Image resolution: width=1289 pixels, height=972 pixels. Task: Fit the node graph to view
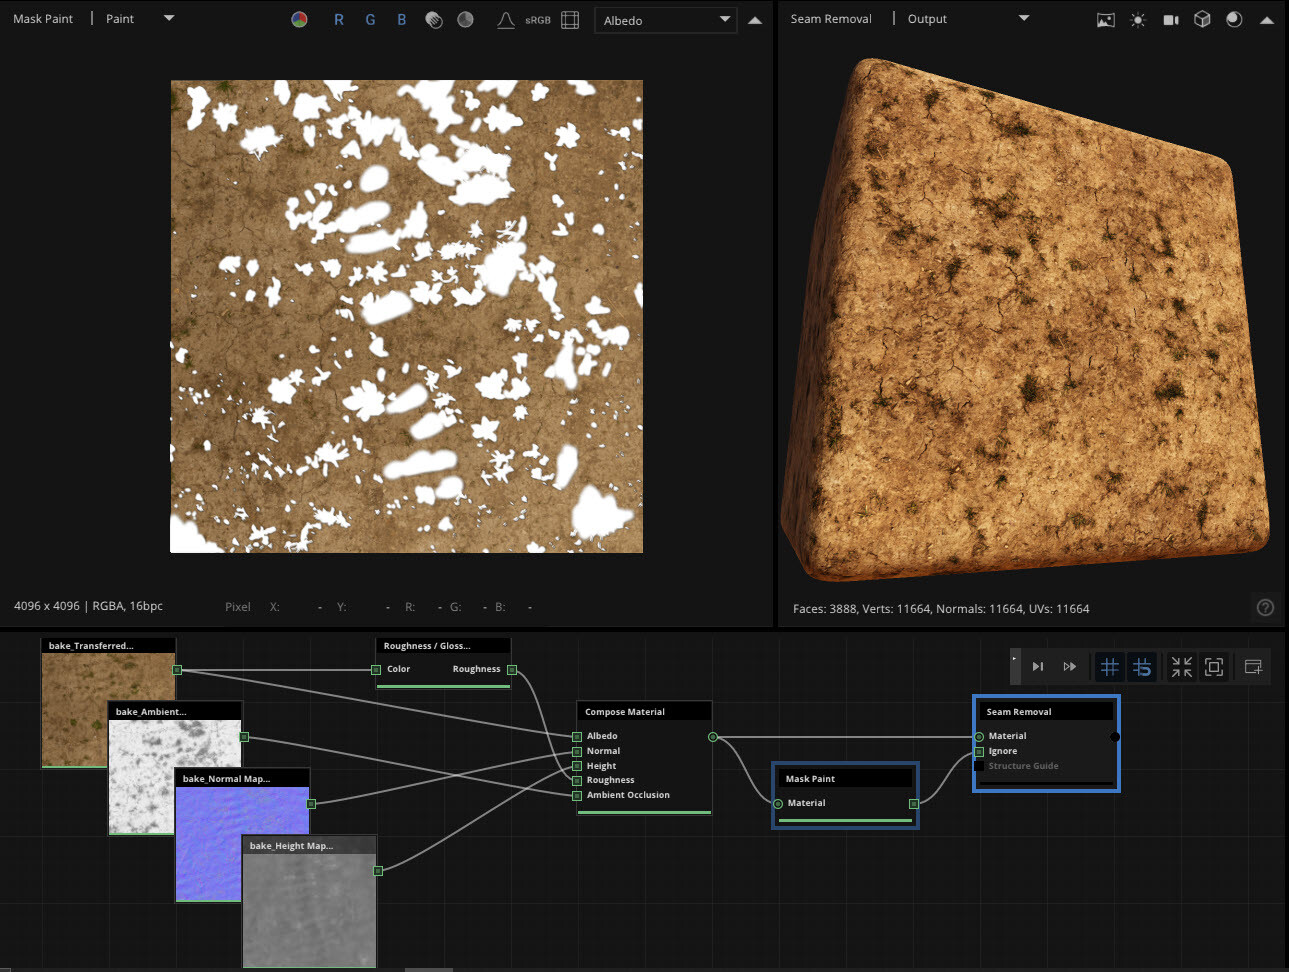(x=1214, y=666)
